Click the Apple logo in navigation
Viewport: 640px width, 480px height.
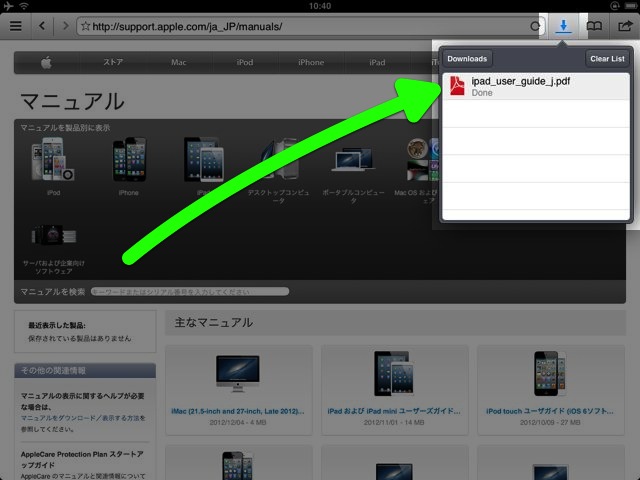click(x=46, y=62)
